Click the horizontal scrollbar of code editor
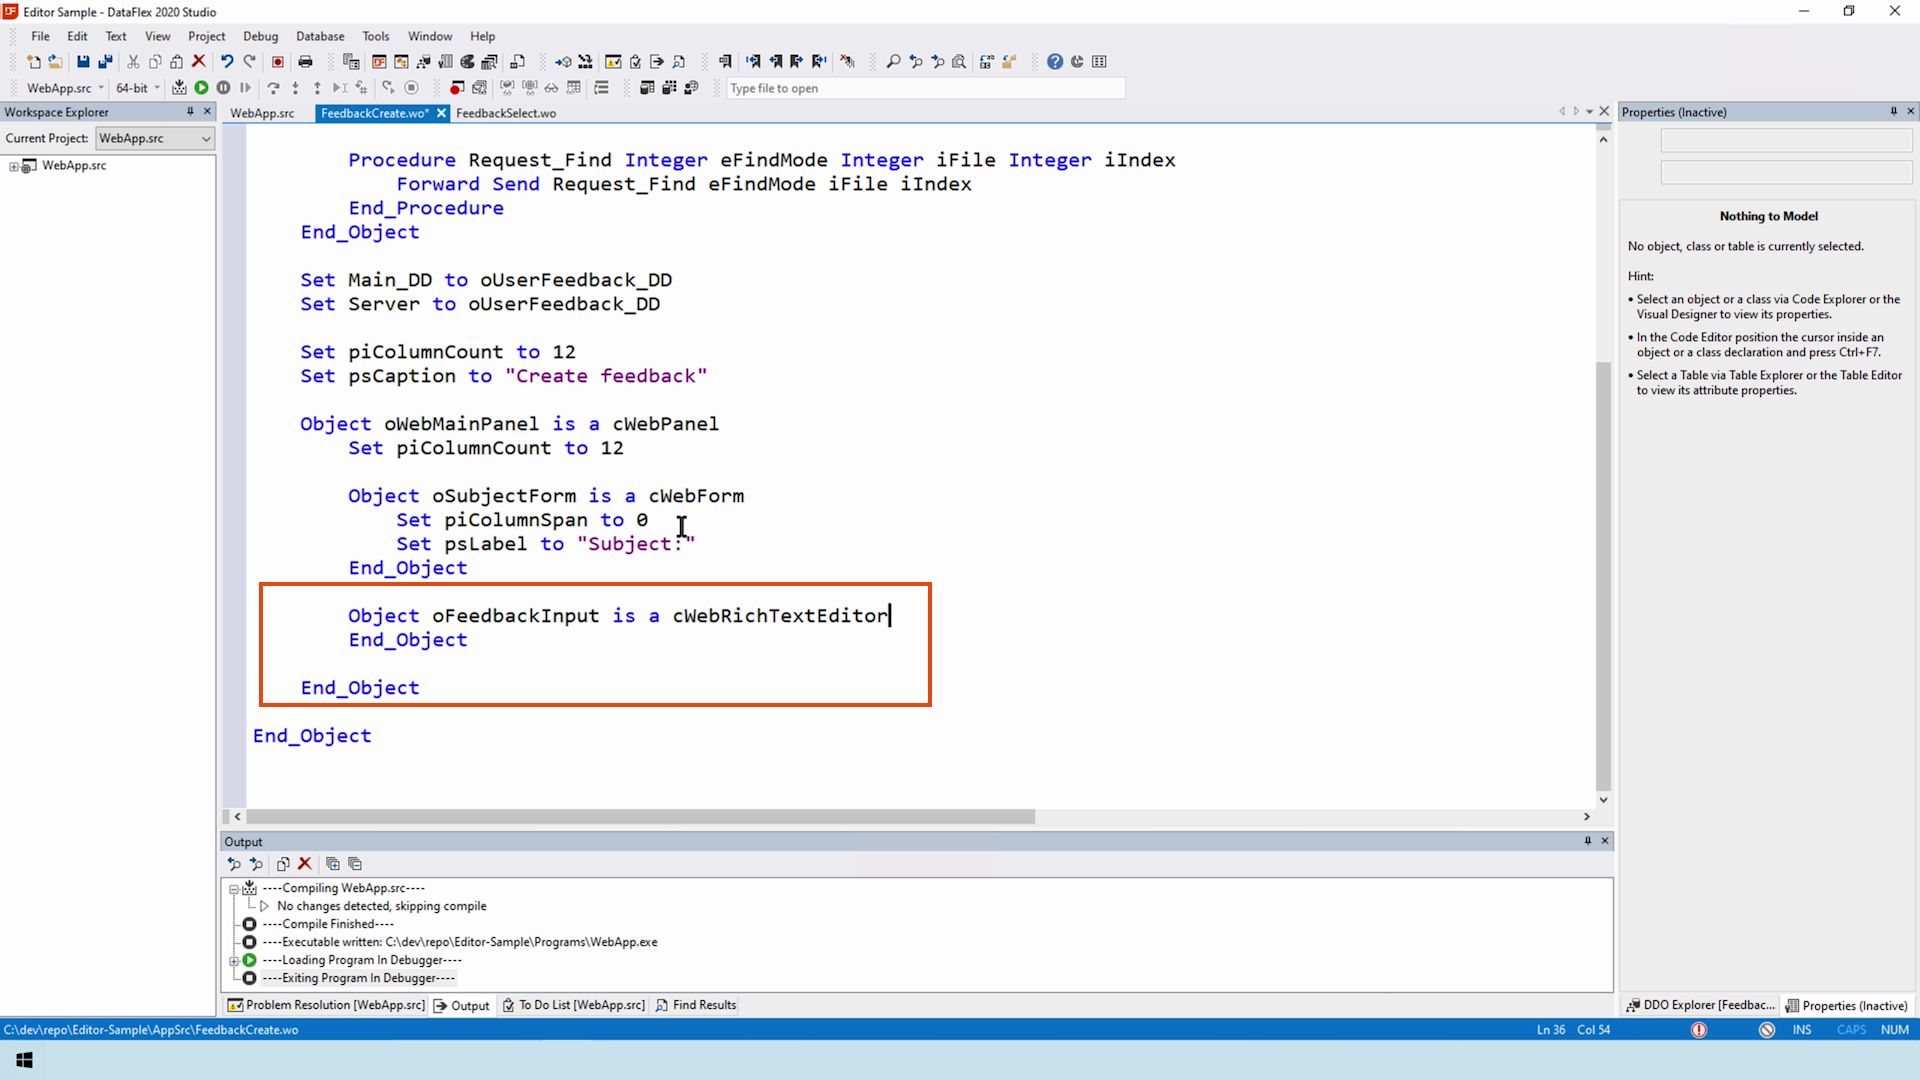The image size is (1920, 1080). 640,817
